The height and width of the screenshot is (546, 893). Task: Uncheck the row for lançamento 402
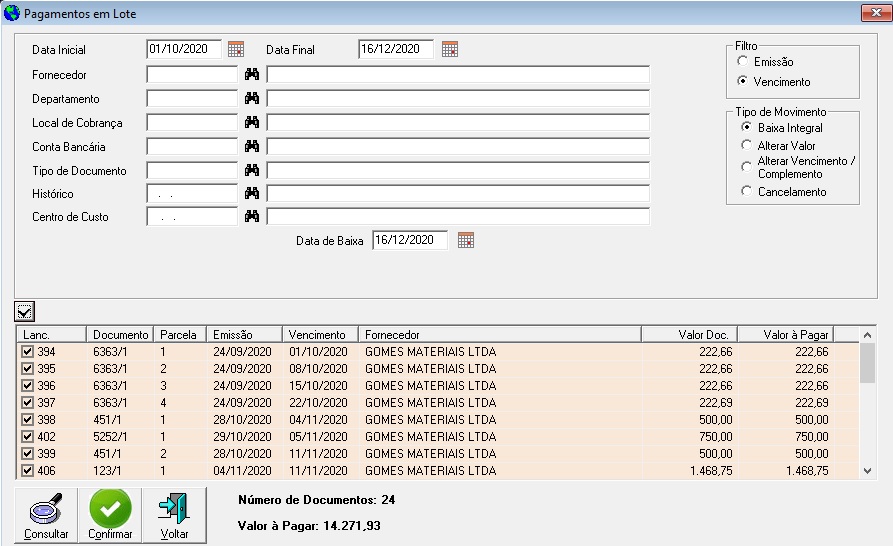pos(28,437)
